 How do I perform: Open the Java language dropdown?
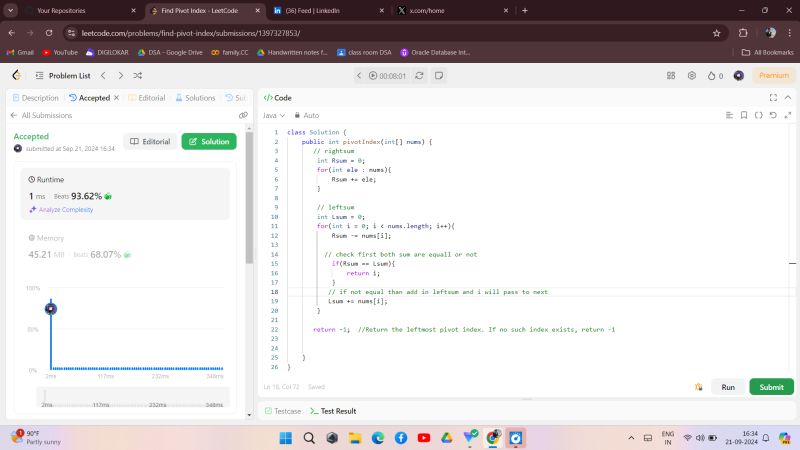pos(274,115)
